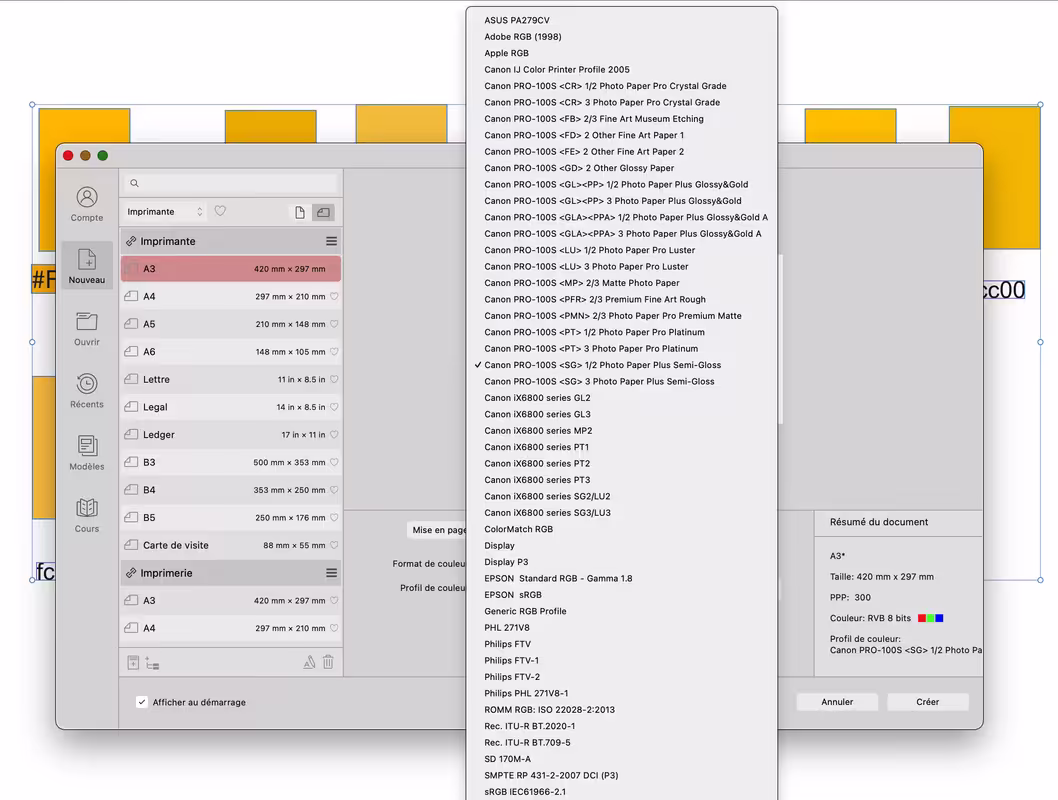1058x800 pixels.
Task: Favorite the Lettre preset heart
Action: pos(334,379)
